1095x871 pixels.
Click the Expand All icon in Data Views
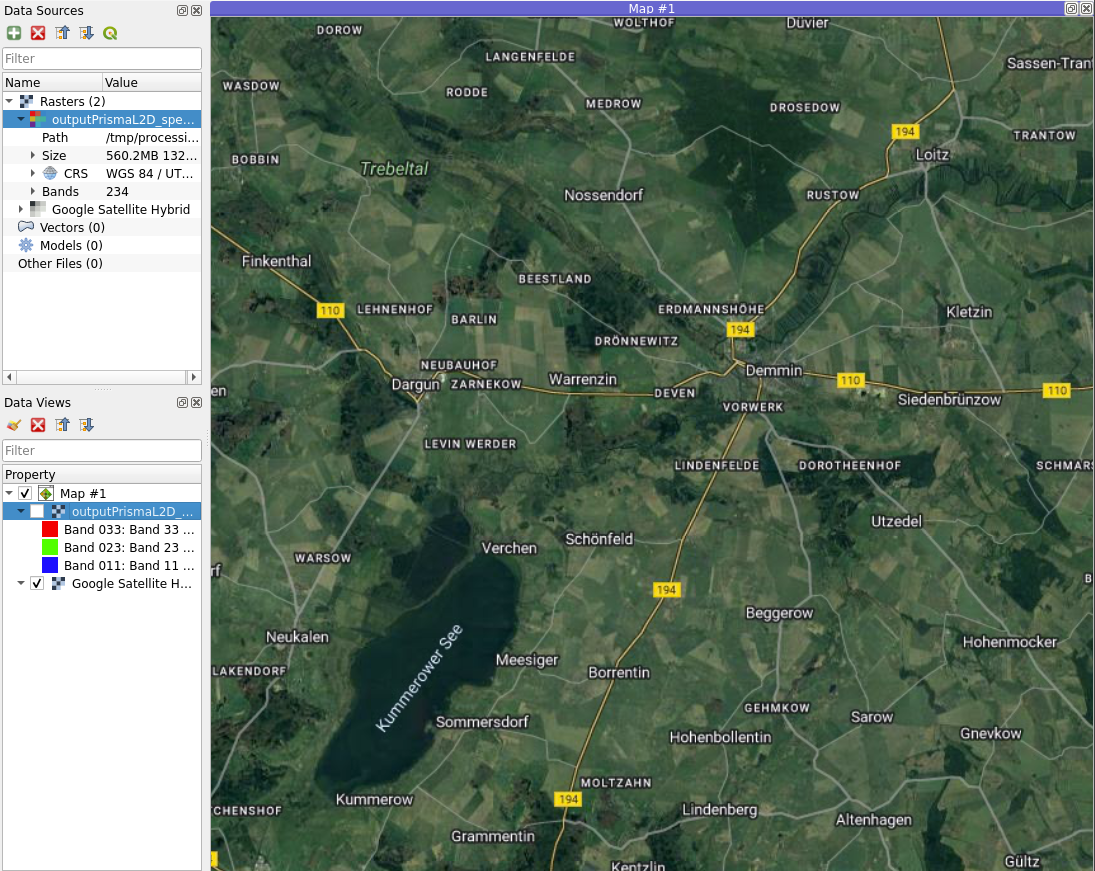(x=86, y=425)
